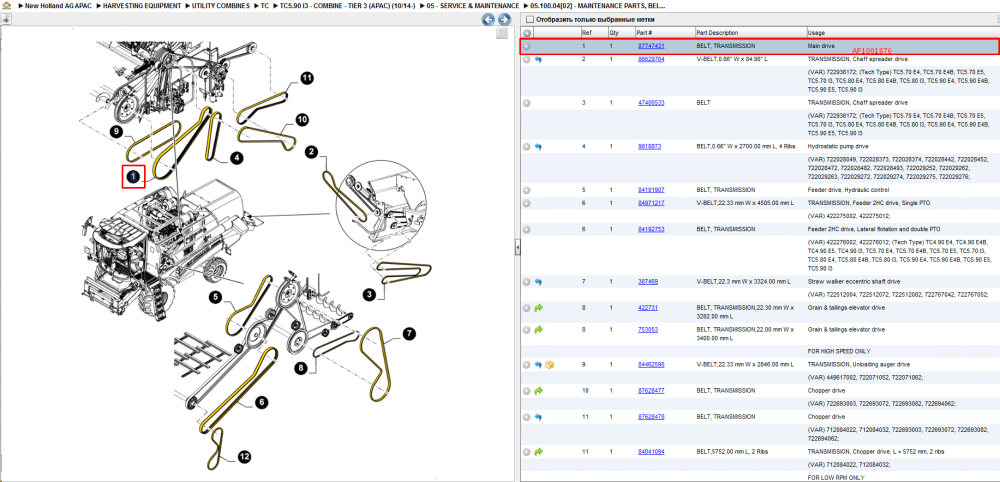
Task: Click green arrow icon for part 422731
Action: pos(538,308)
